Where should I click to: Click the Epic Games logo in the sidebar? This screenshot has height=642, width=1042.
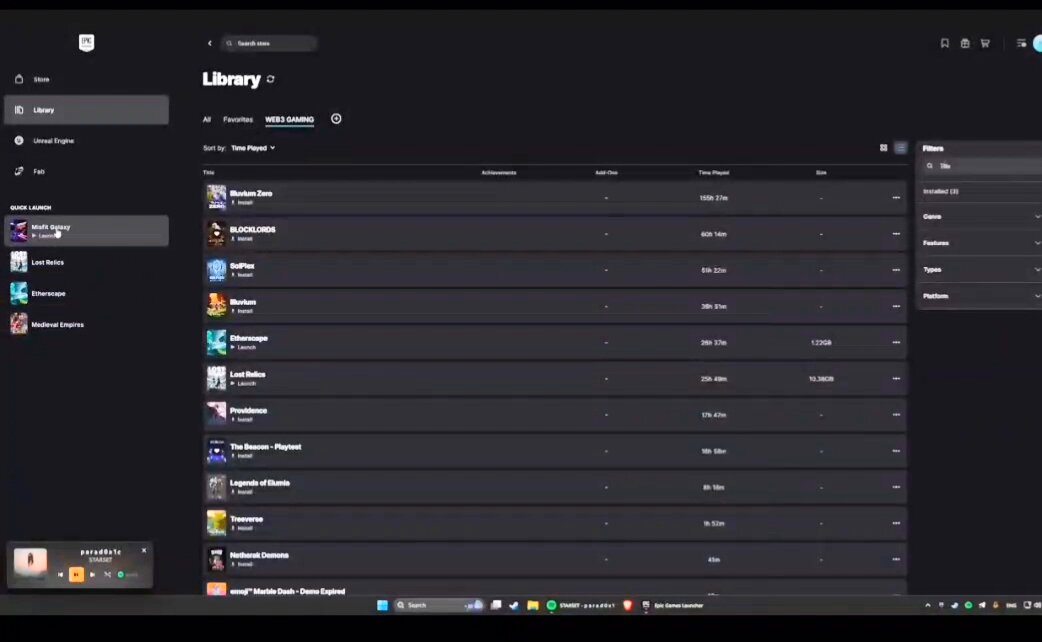[86, 43]
